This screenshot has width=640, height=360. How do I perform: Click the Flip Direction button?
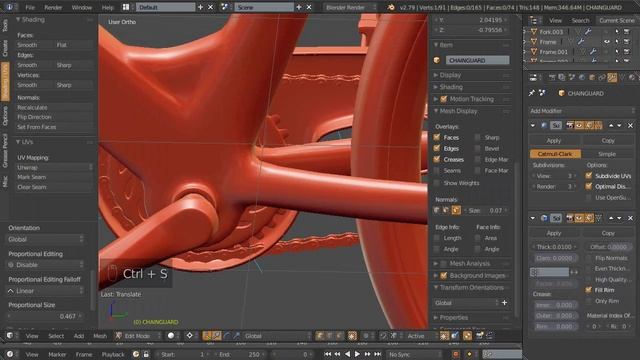pyautogui.click(x=53, y=117)
